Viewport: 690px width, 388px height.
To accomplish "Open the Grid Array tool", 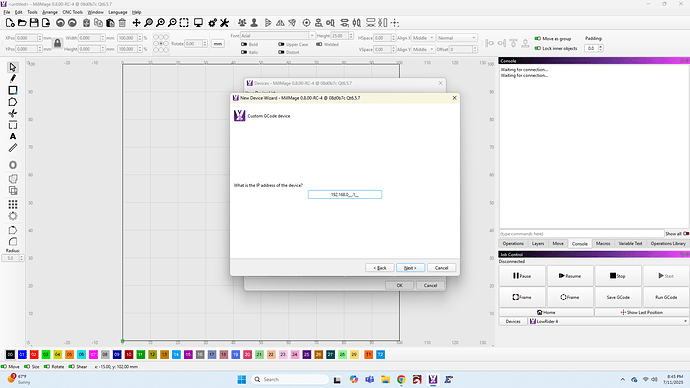I will pyautogui.click(x=13, y=205).
